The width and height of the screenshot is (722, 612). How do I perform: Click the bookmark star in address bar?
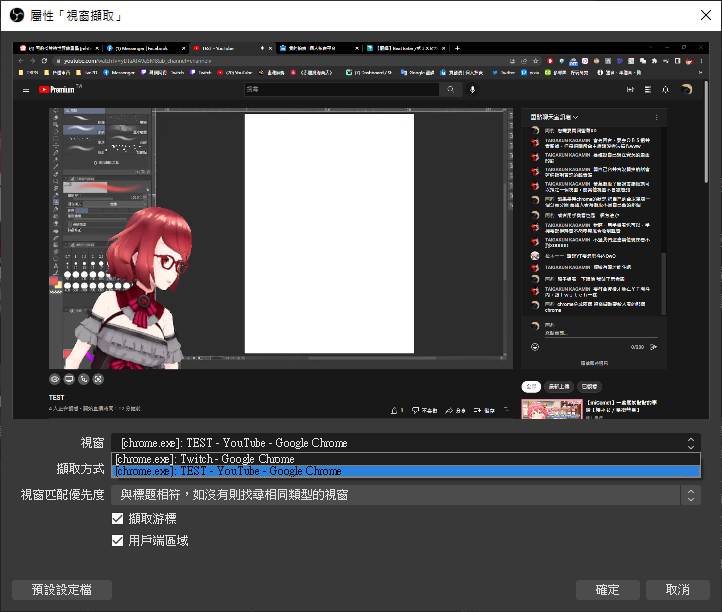536,61
